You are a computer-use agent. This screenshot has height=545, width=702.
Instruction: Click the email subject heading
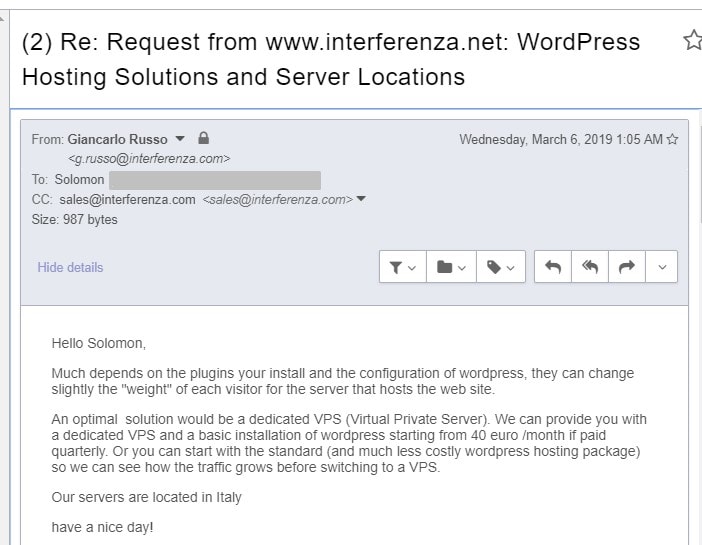coord(331,59)
